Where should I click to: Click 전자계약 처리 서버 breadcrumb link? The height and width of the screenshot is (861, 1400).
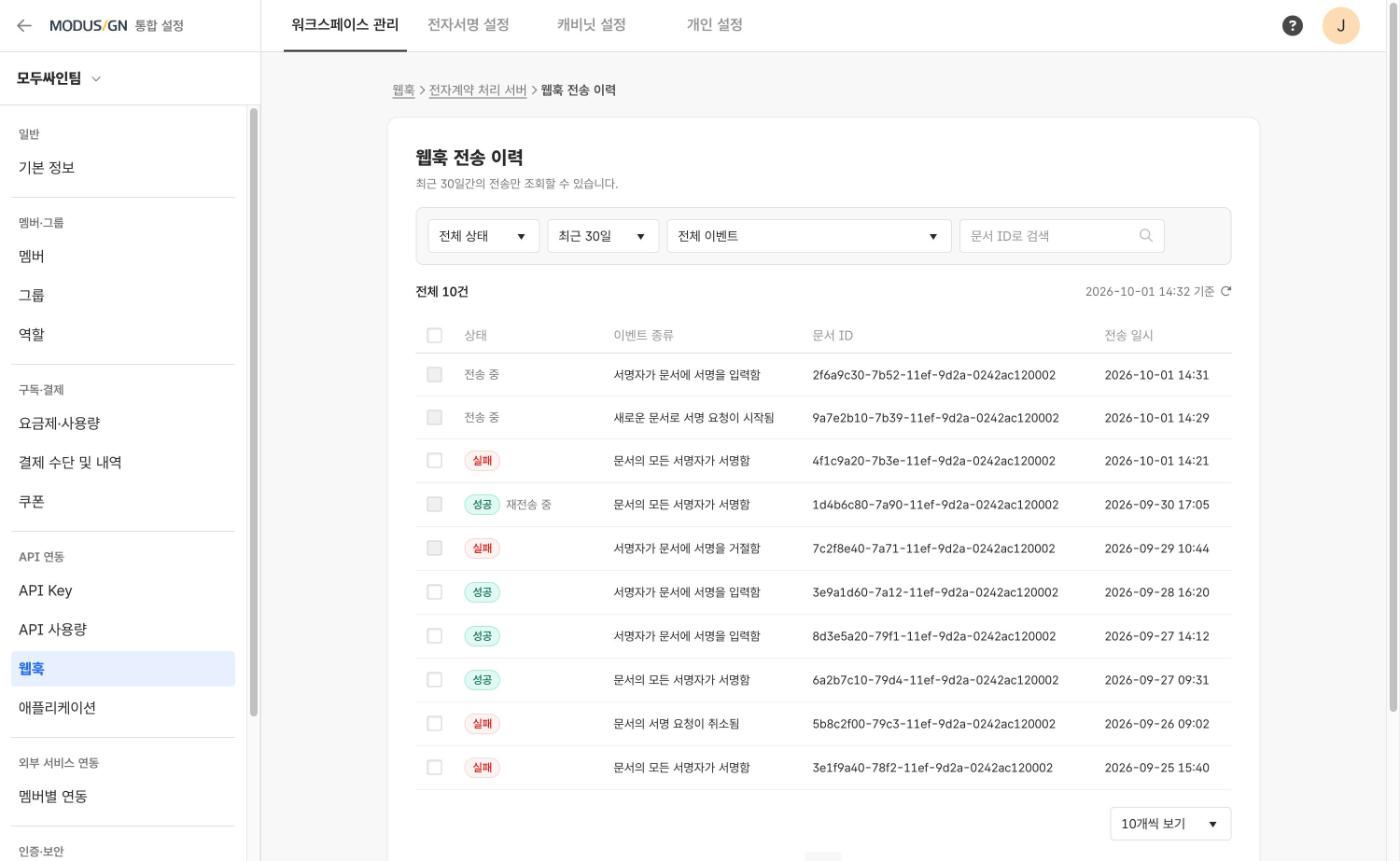tap(478, 90)
